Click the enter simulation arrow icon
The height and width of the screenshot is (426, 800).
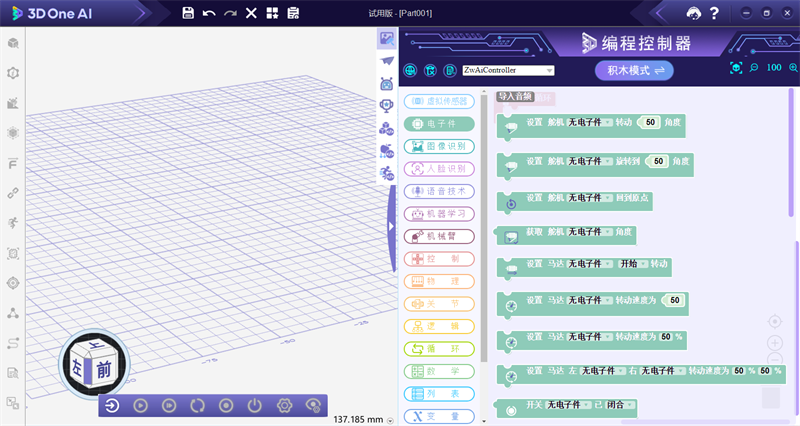pos(112,406)
